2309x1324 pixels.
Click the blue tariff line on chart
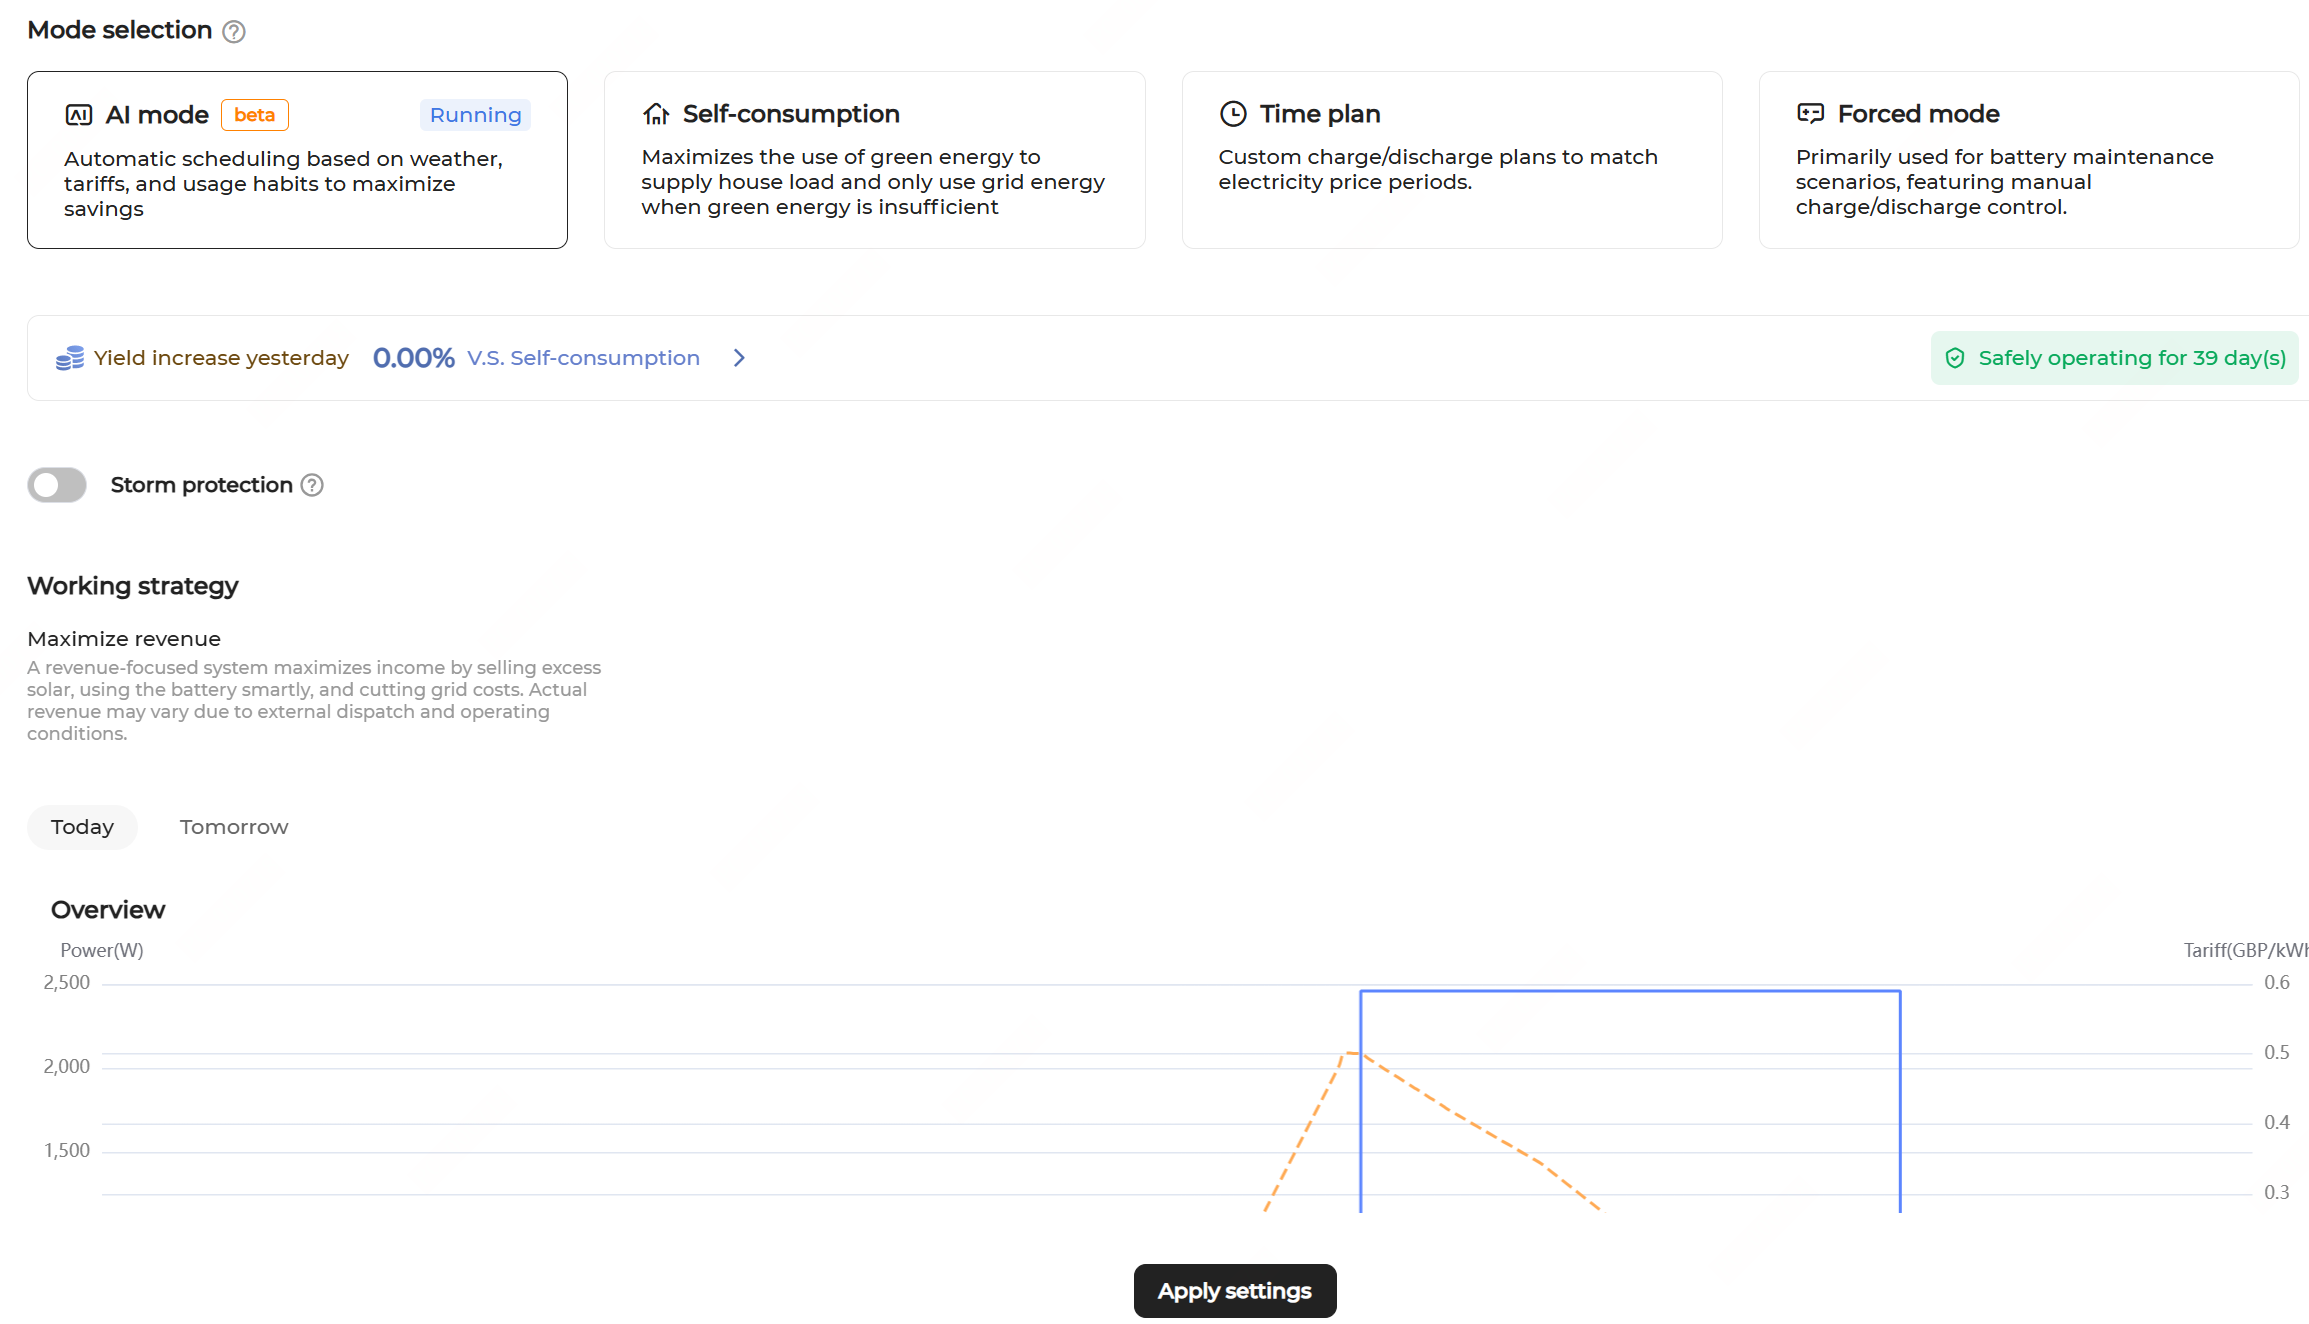pyautogui.click(x=1630, y=991)
